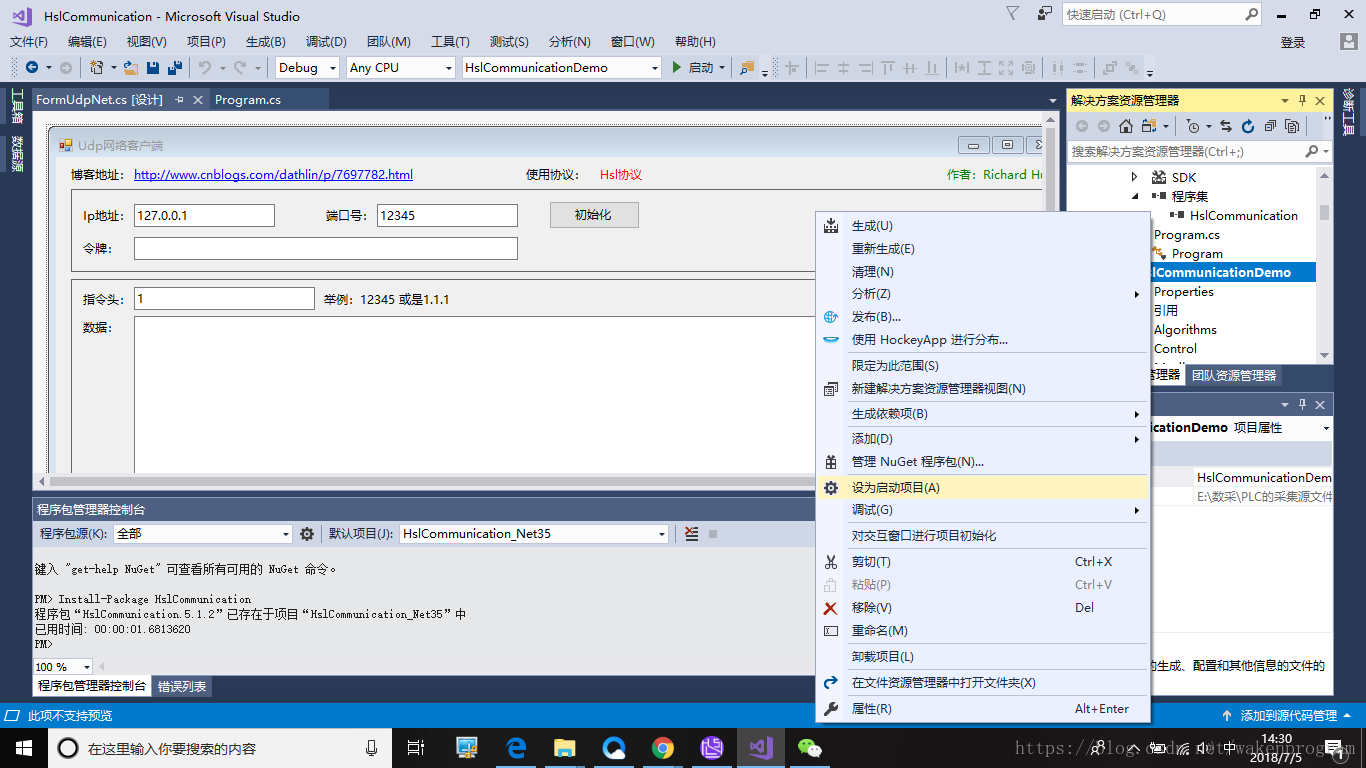Viewport: 1366px width, 768px height.
Task: Open the package source dropdown
Action: tap(286, 534)
